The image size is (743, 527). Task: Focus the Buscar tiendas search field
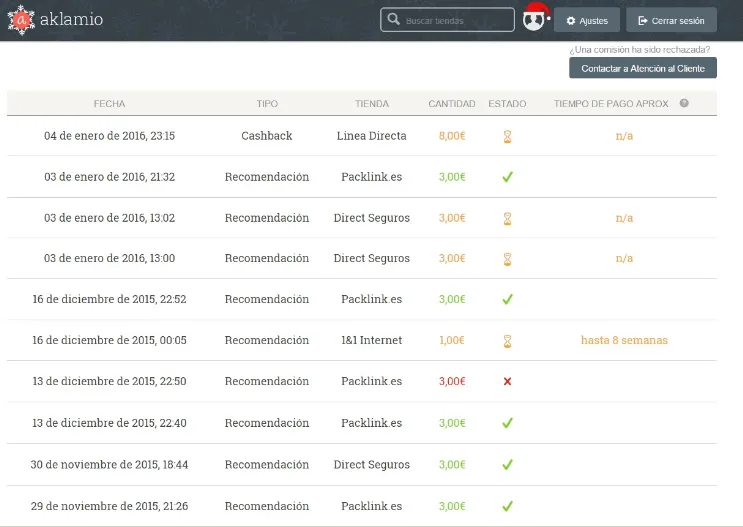coord(447,20)
